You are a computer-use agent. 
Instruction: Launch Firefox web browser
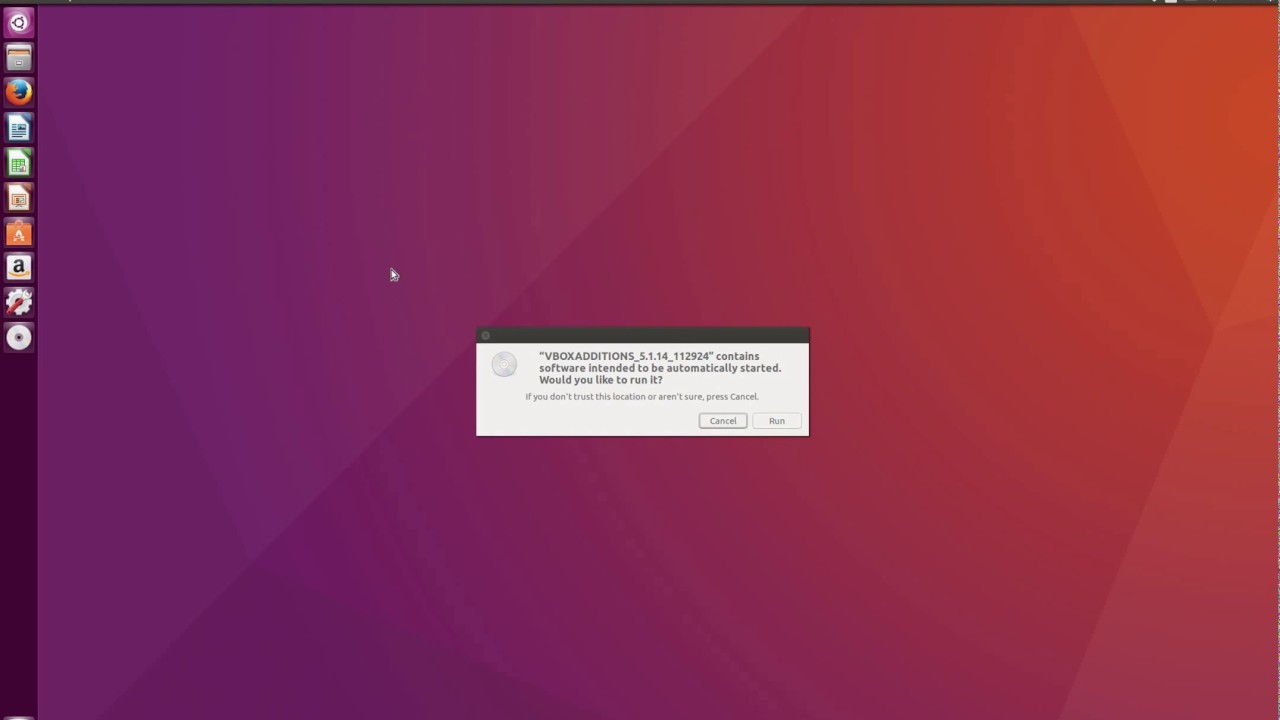18,92
